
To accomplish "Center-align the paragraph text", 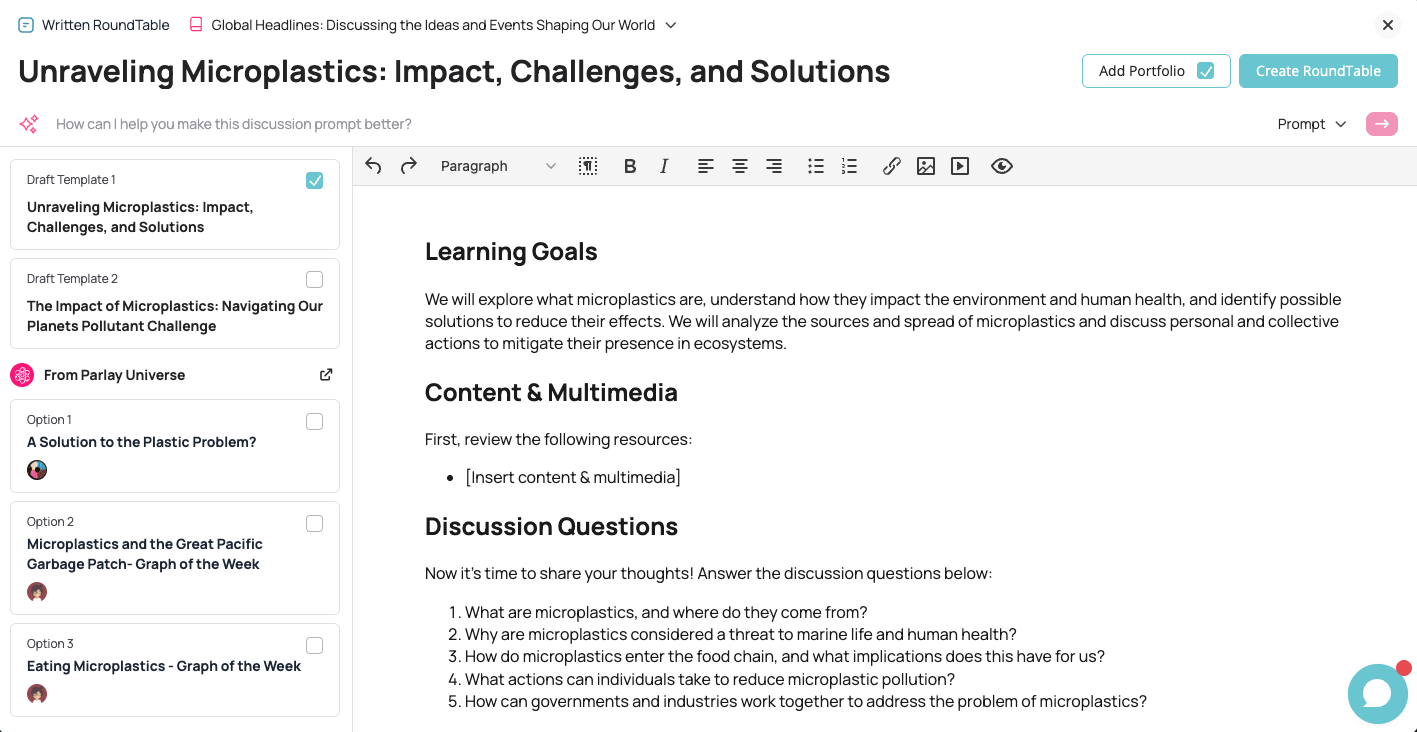I will (x=740, y=166).
